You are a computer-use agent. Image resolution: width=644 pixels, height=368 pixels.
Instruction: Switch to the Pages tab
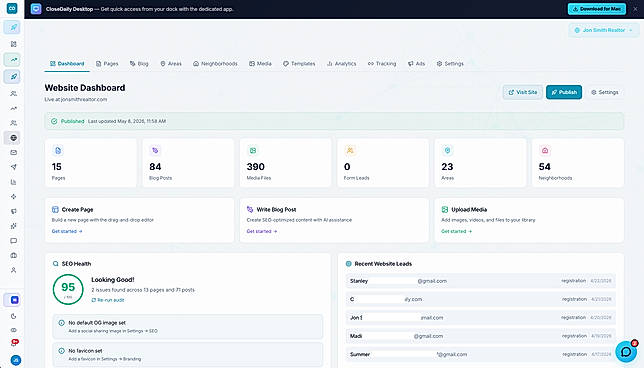tap(107, 64)
